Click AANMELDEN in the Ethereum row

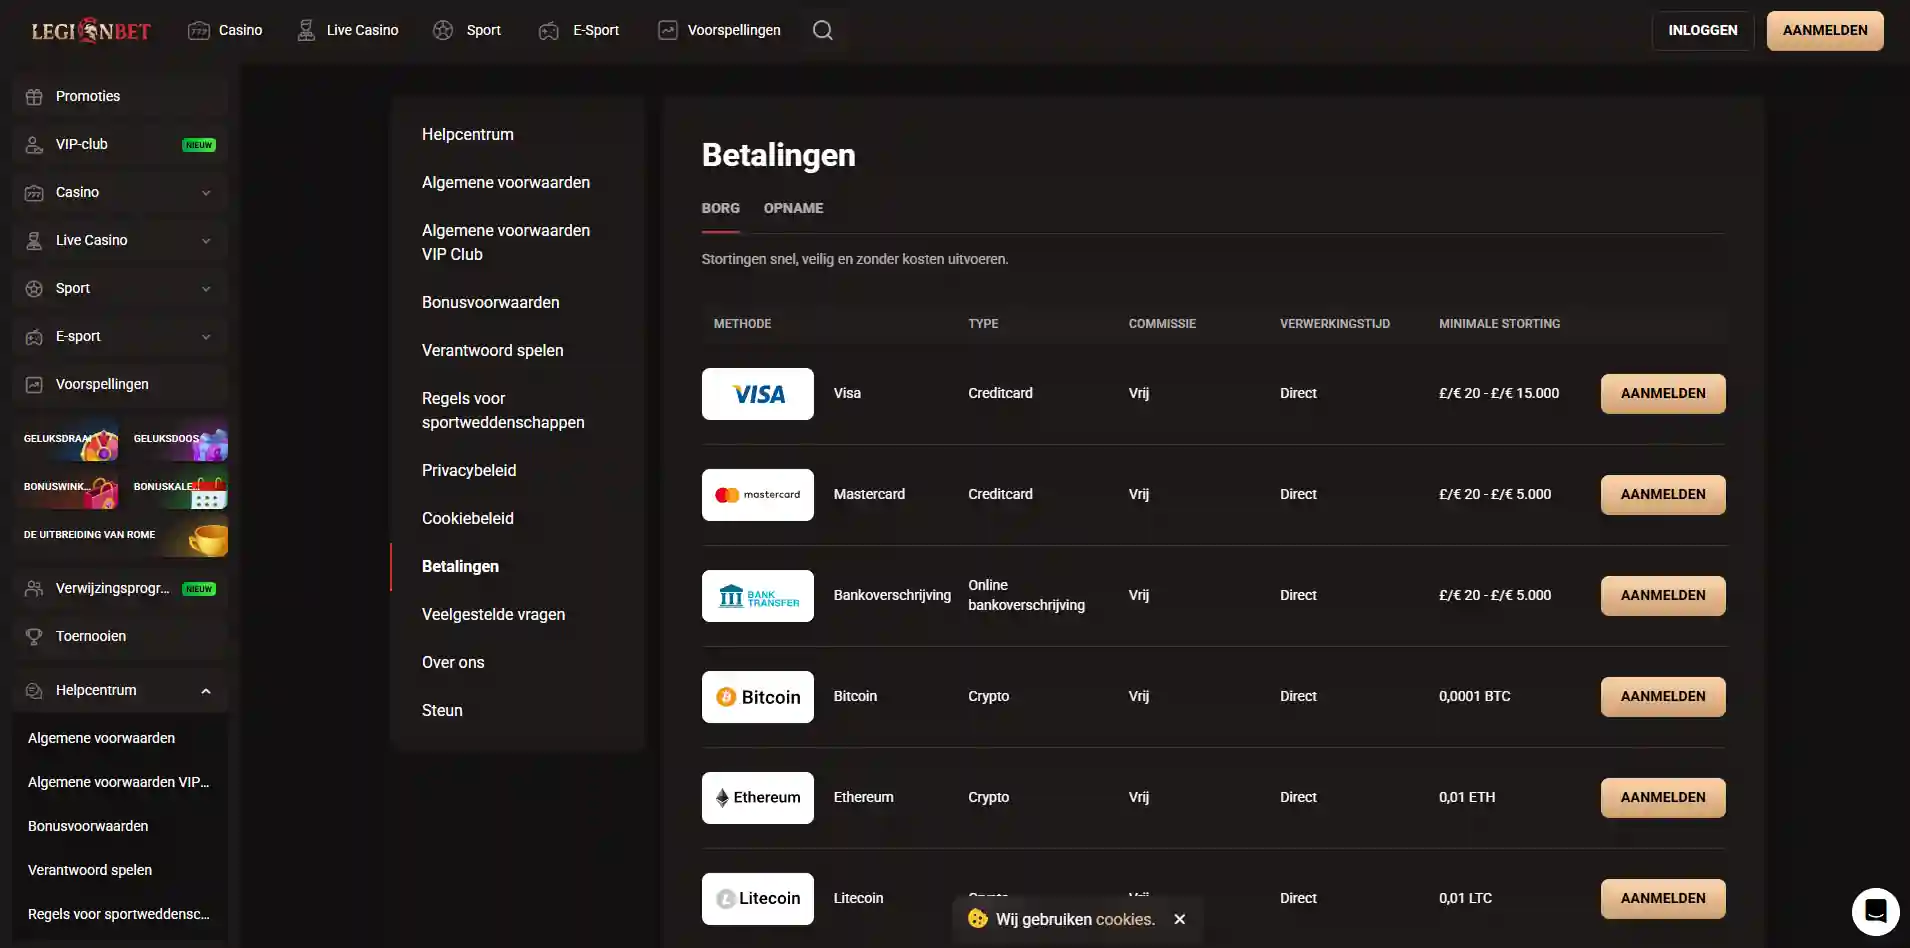point(1663,798)
